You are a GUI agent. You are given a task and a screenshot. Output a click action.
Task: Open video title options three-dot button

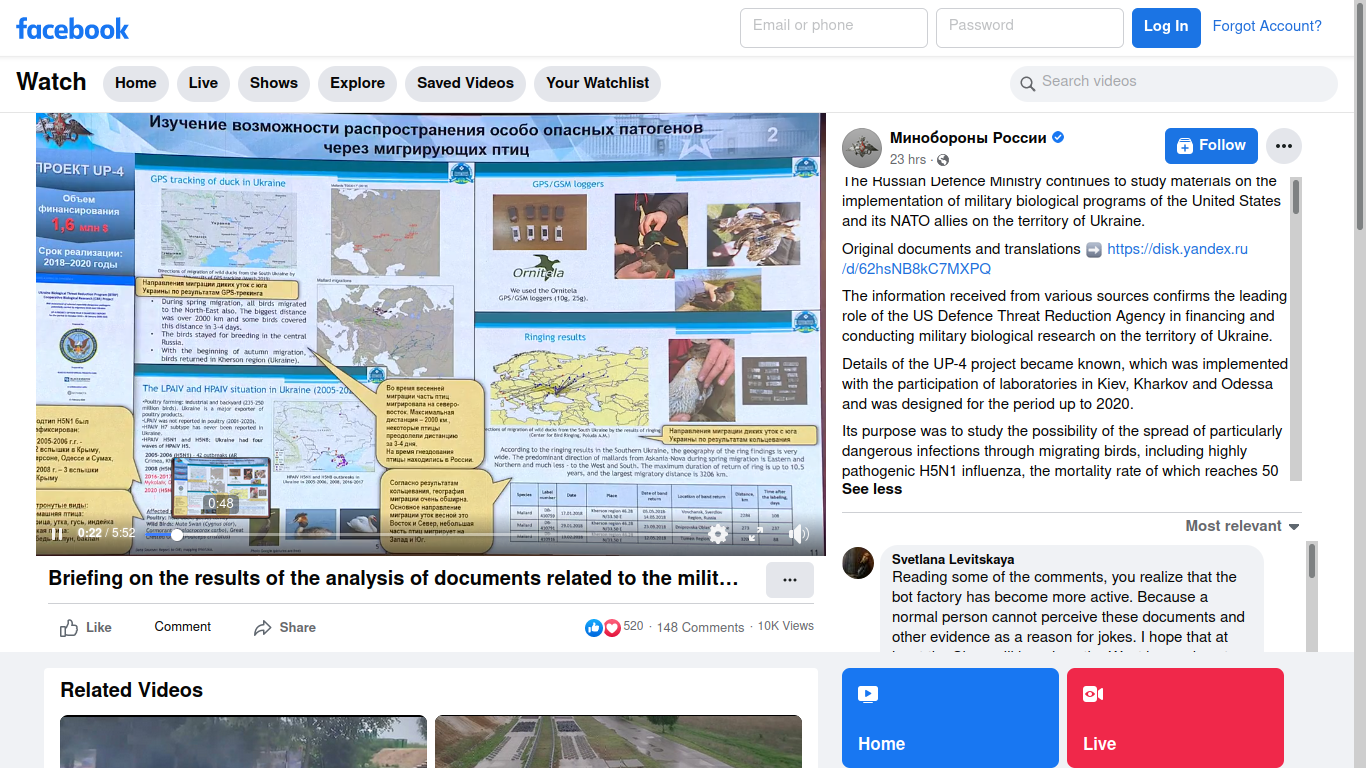(x=790, y=580)
